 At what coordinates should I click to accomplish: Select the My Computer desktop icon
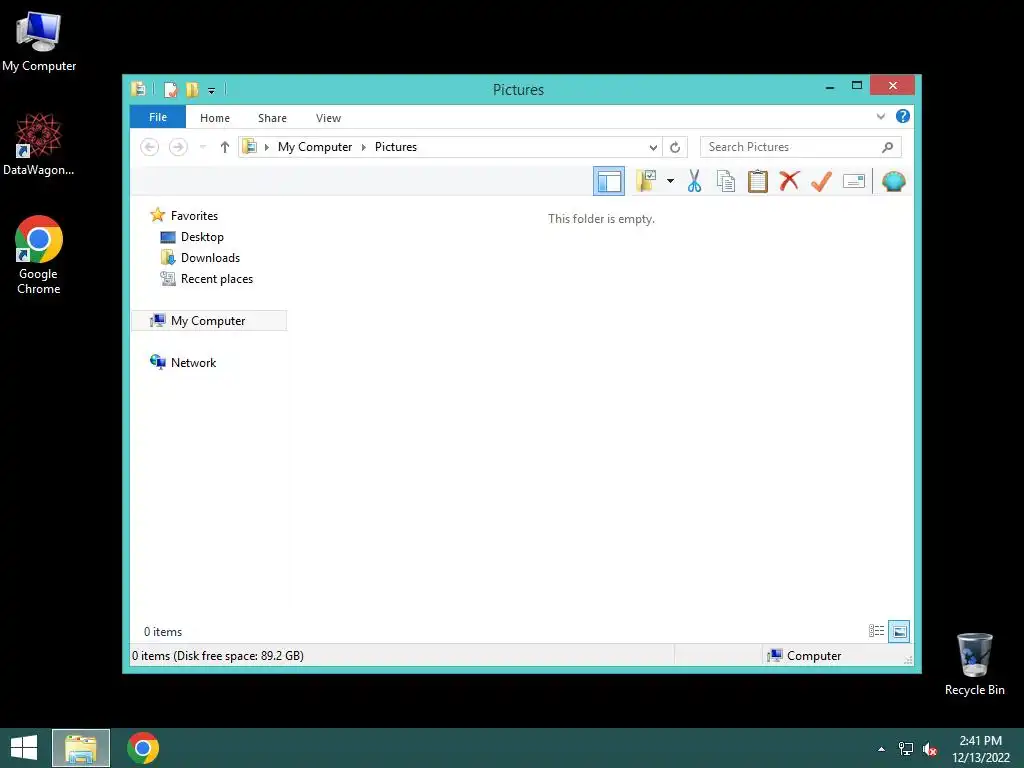click(x=39, y=41)
